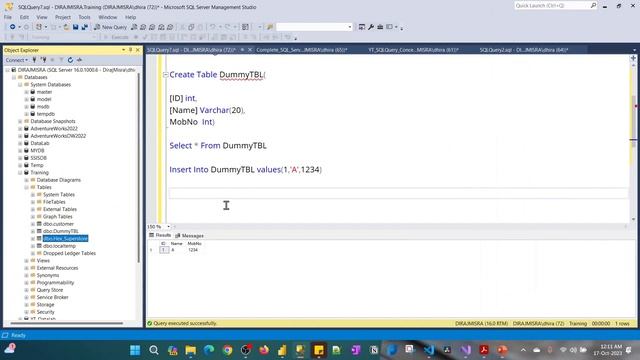Screen dimensions: 640x360
Task: Select the SSISDB database
Action: [x=38, y=158]
